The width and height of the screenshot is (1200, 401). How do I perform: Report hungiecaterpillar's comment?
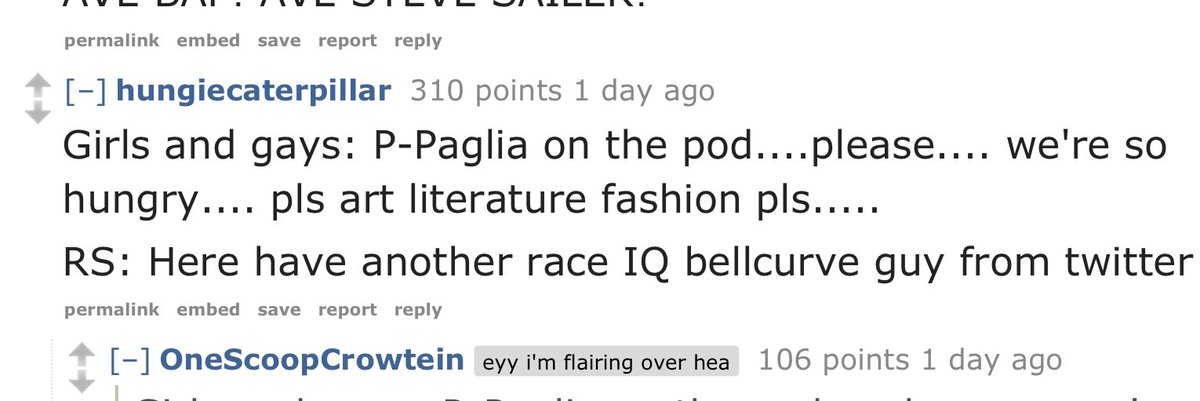[x=347, y=310]
